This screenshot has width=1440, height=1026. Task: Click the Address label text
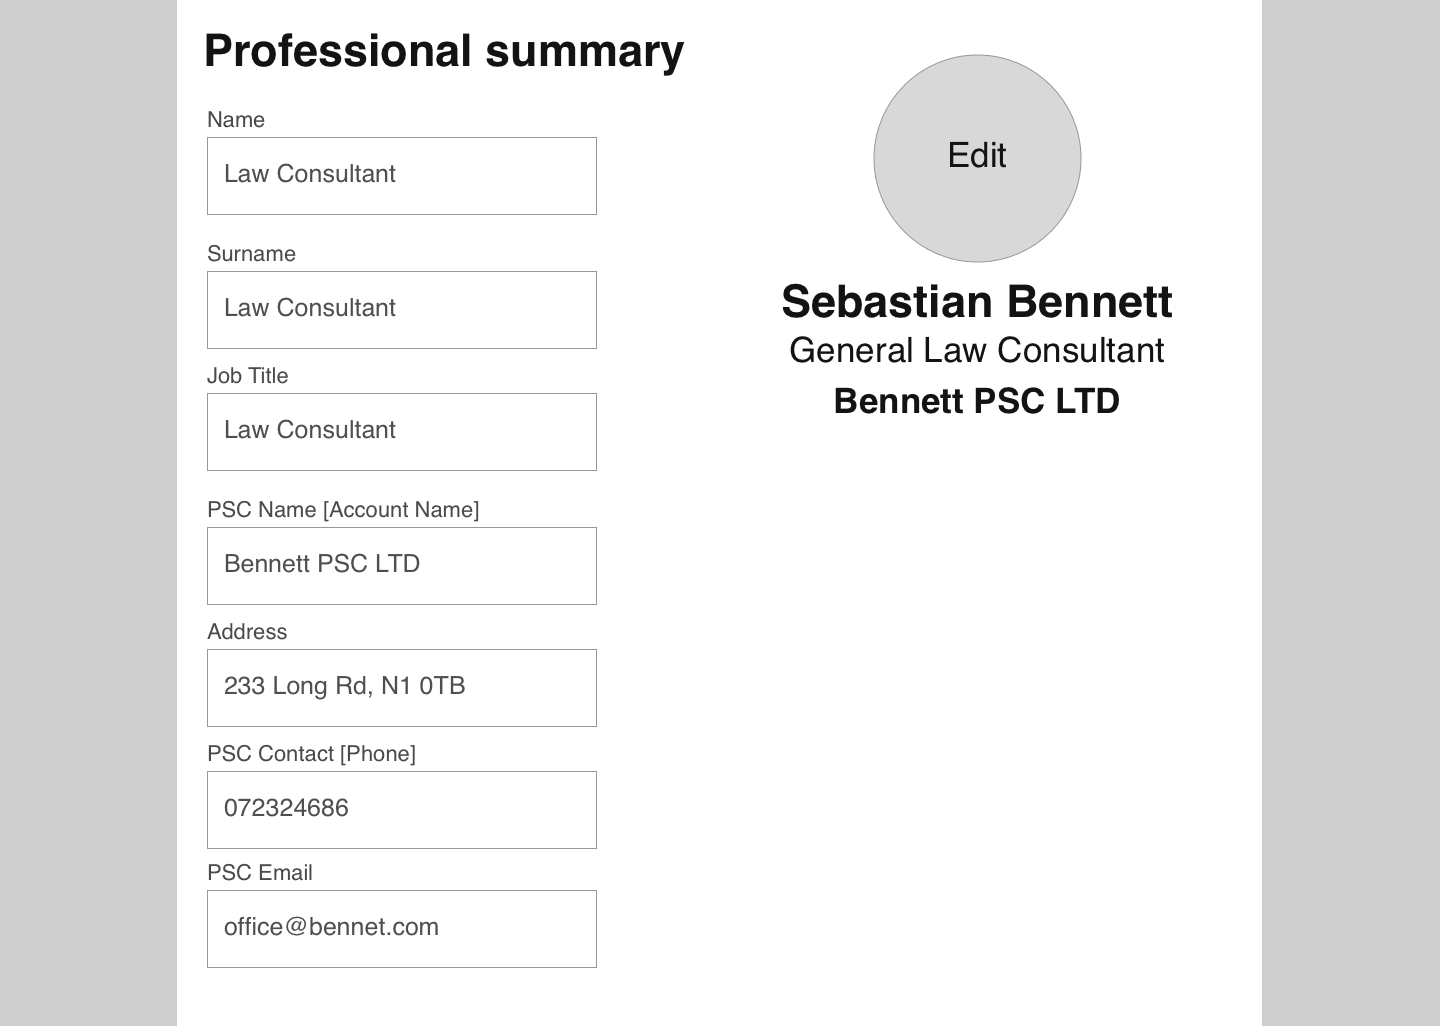point(247,632)
